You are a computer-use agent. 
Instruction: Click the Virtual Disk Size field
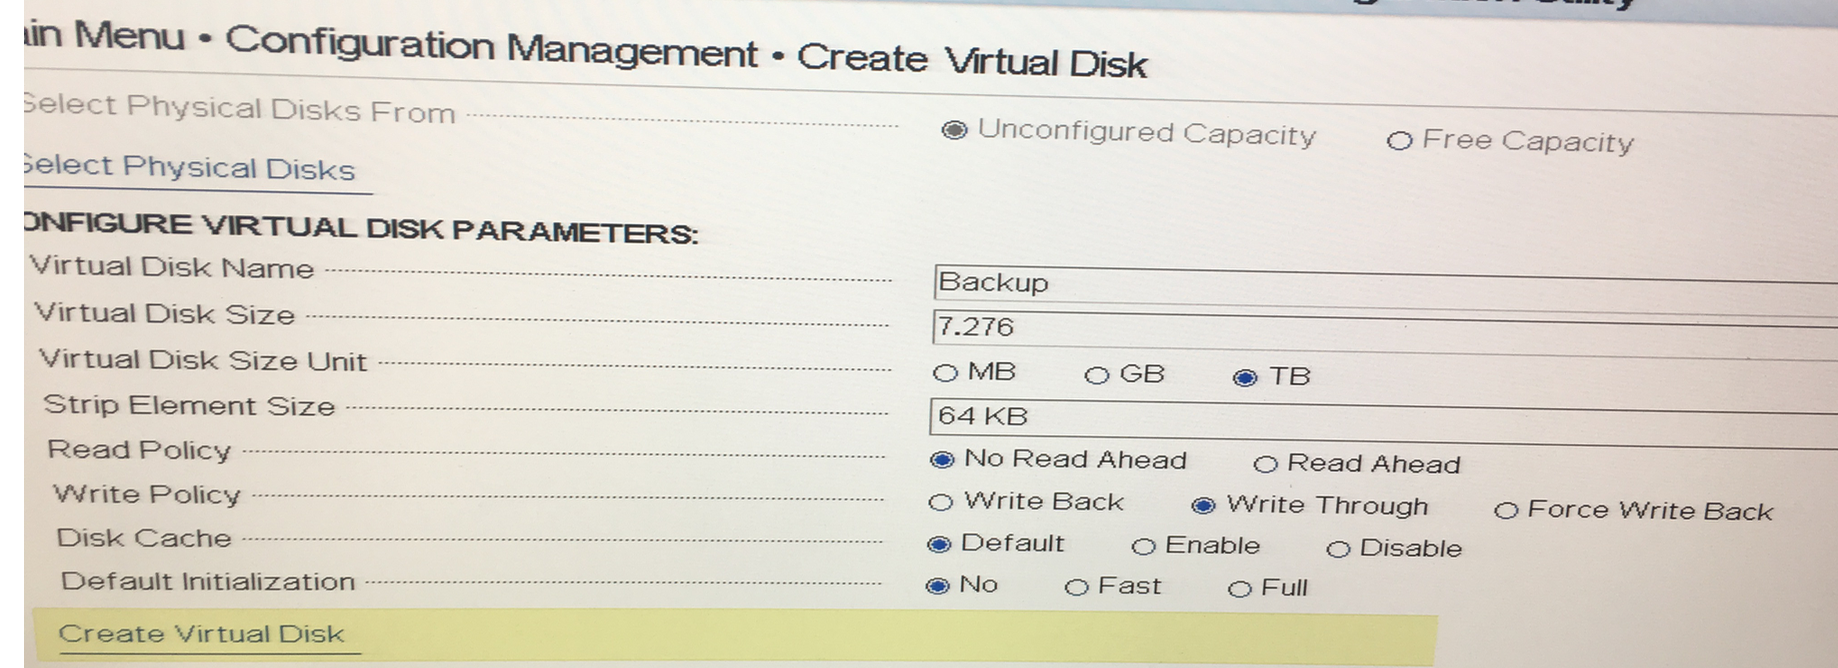pos(1380,328)
